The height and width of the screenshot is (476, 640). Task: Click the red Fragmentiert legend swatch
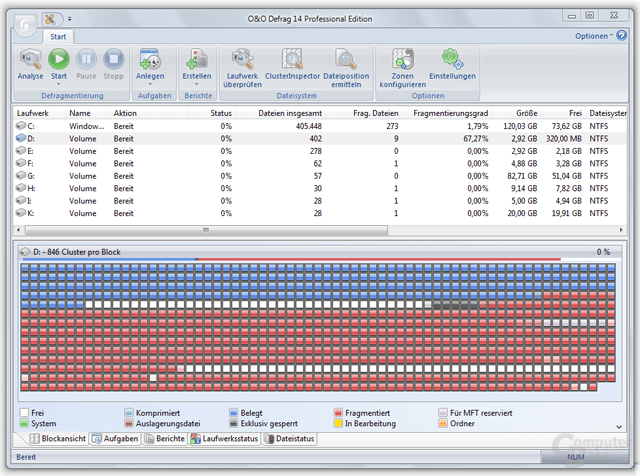click(x=338, y=413)
